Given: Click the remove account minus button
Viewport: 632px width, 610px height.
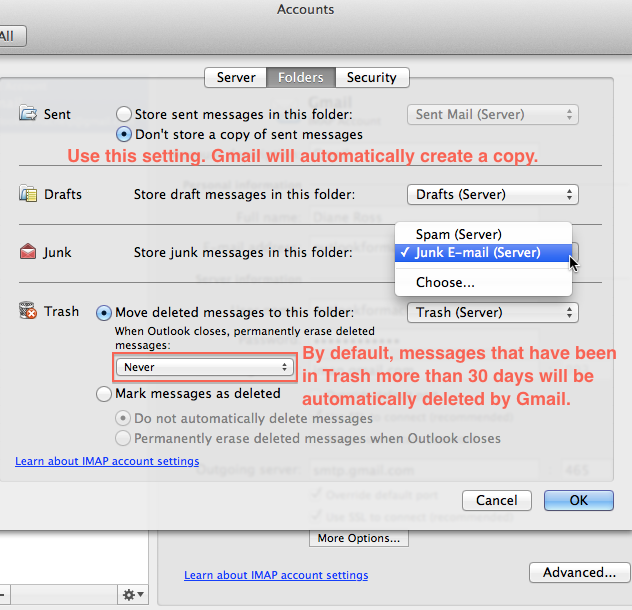Looking at the screenshot, I should [x=3, y=595].
